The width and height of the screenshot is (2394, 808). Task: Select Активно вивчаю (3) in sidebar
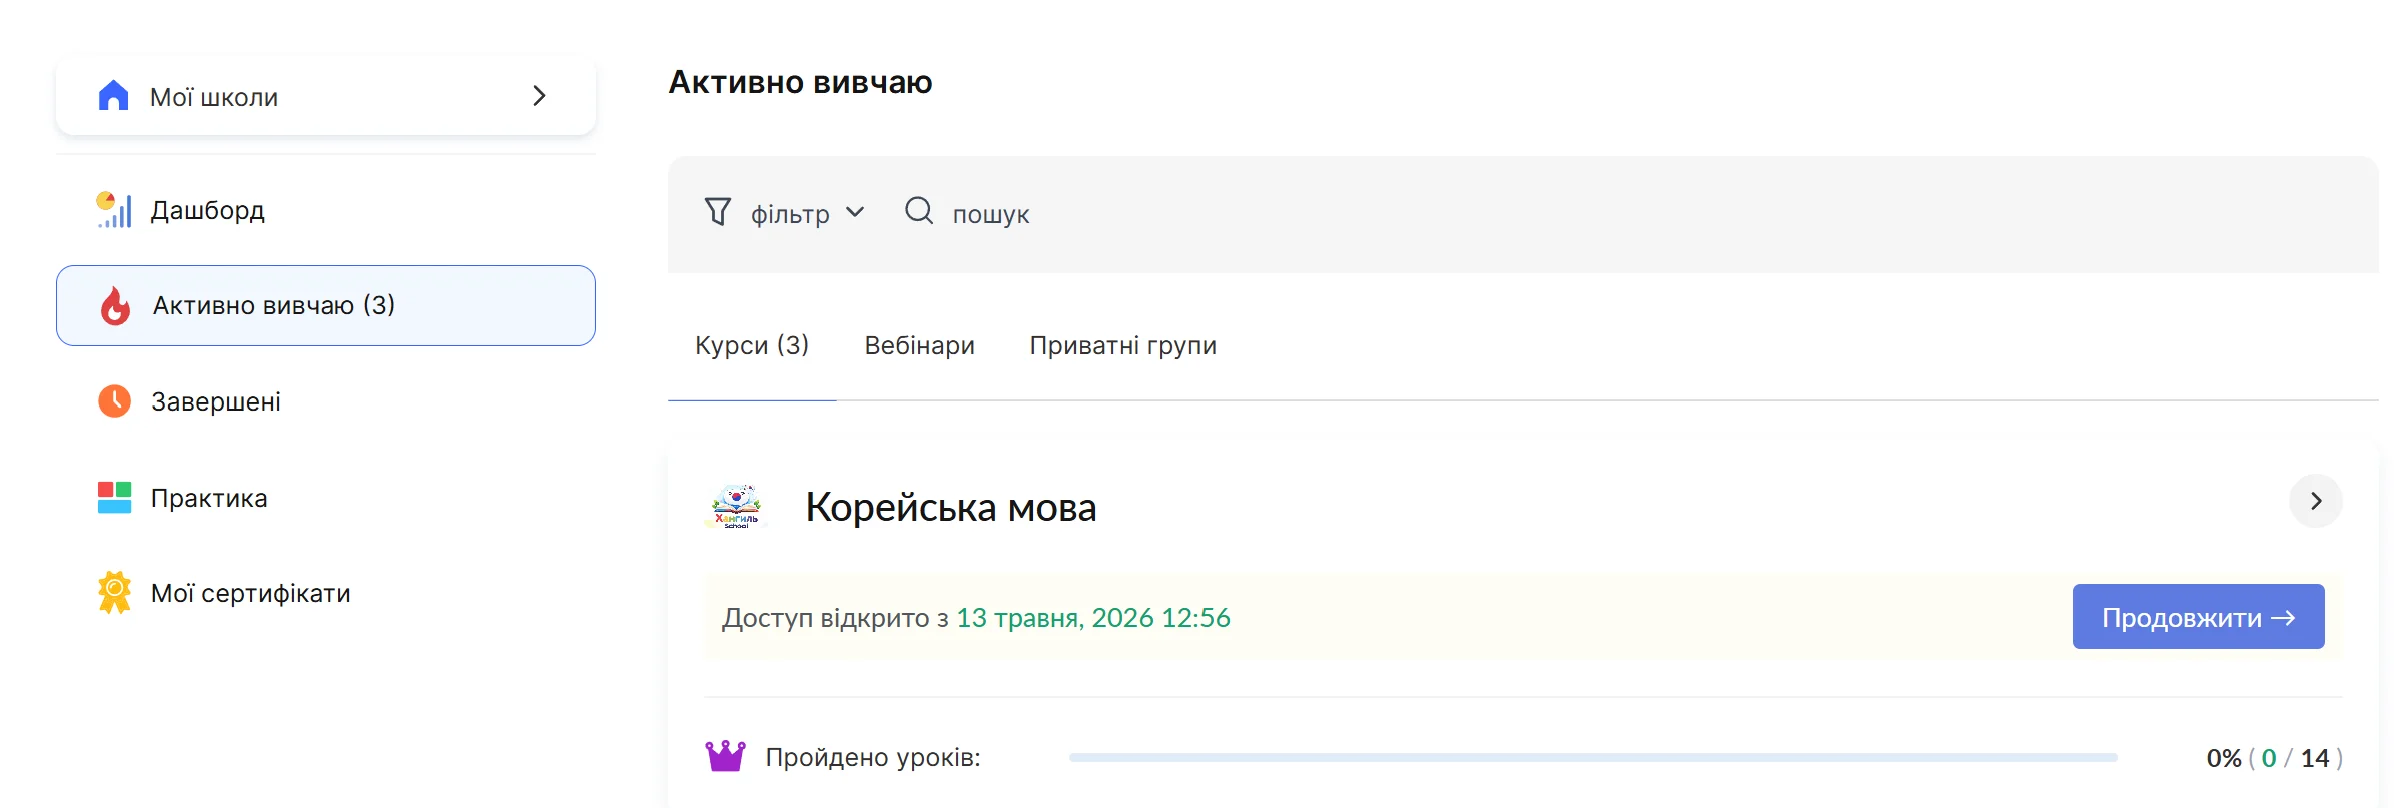point(326,305)
